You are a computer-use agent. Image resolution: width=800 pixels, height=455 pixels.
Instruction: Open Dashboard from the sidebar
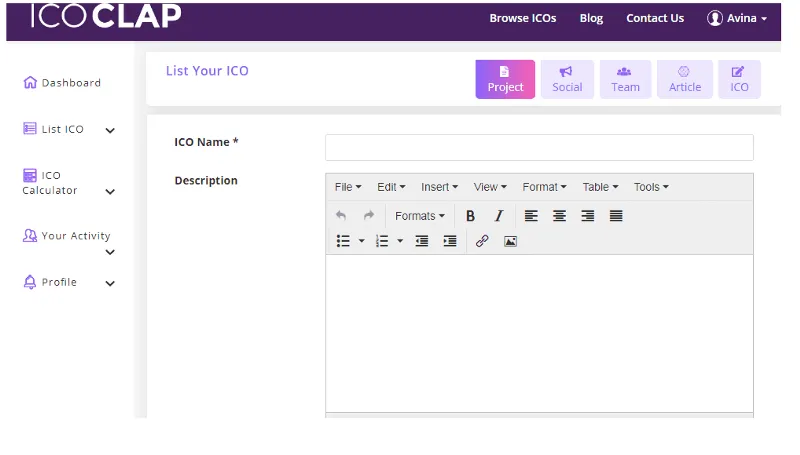[62, 83]
